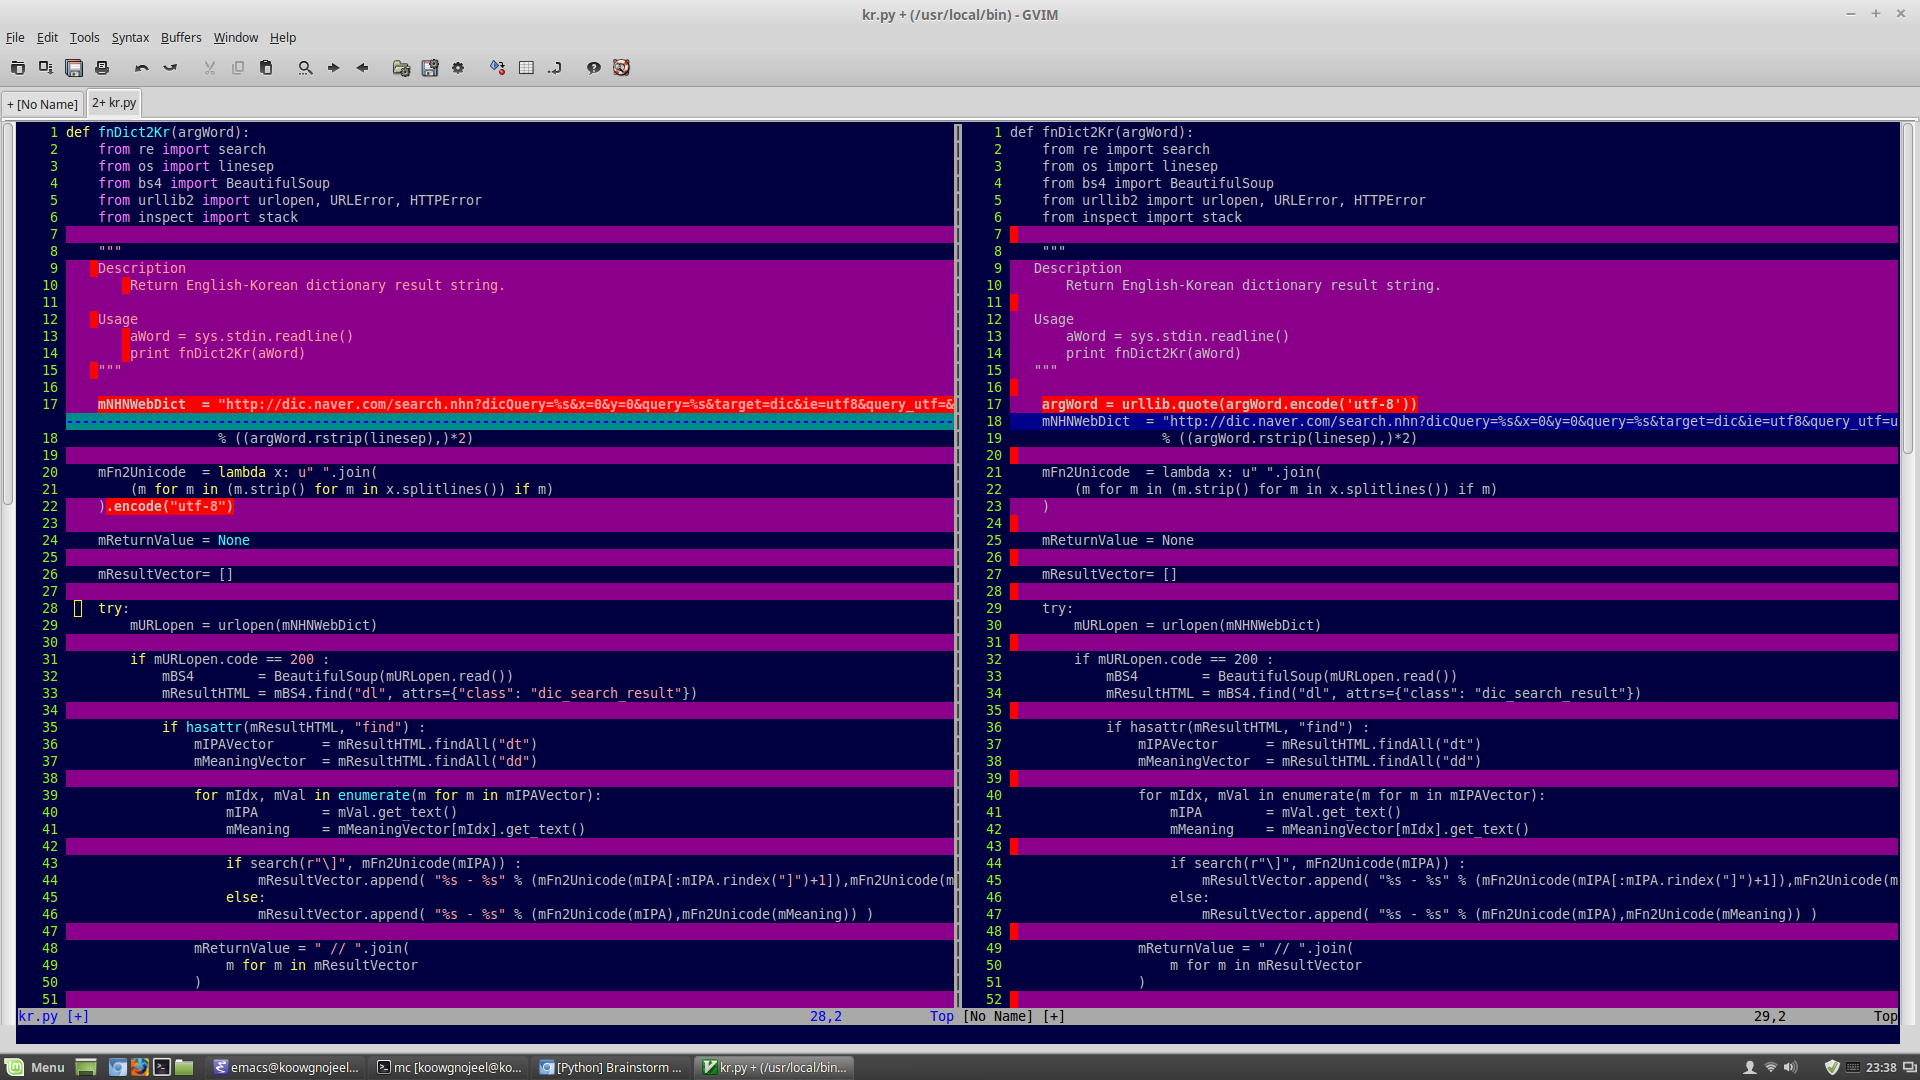Click the Open file toolbar icon
This screenshot has width=1920, height=1080.
click(17, 68)
